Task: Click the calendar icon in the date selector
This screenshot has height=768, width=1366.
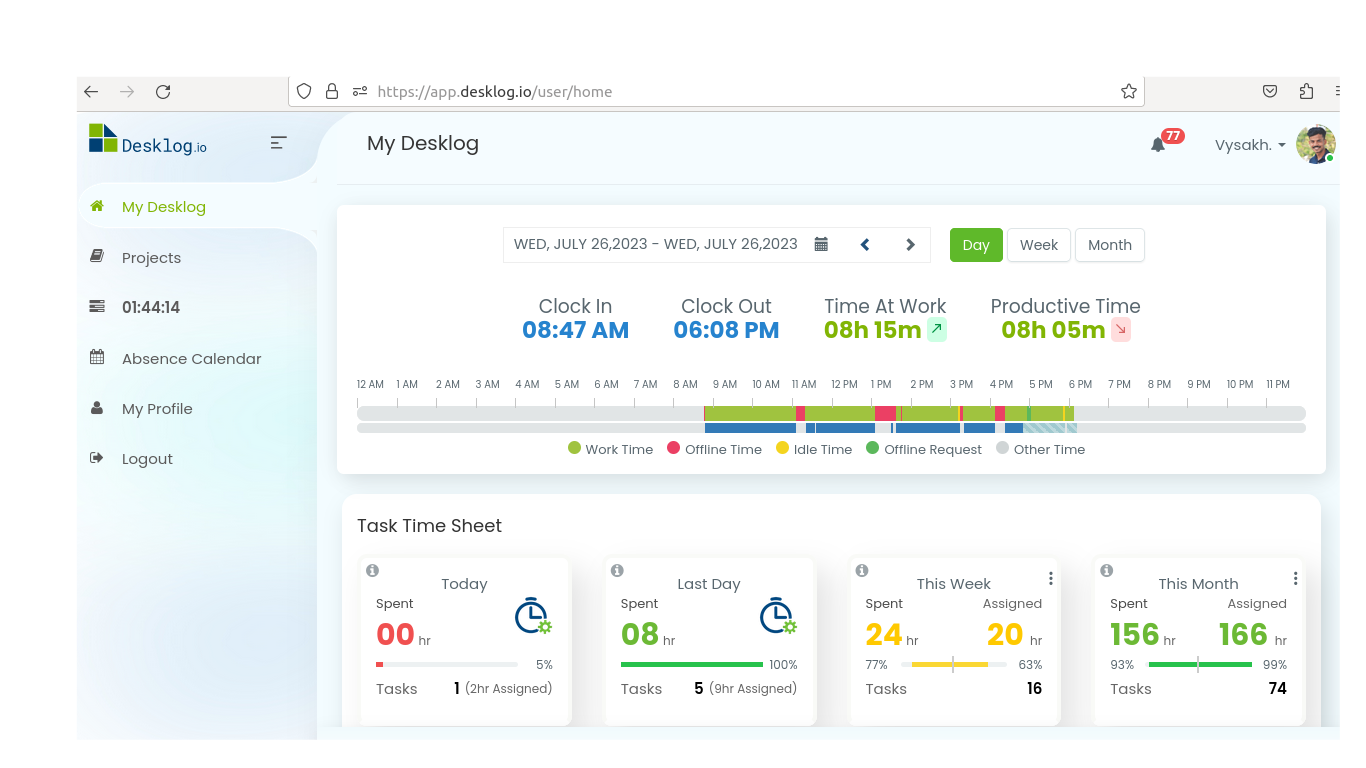Action: pos(821,243)
